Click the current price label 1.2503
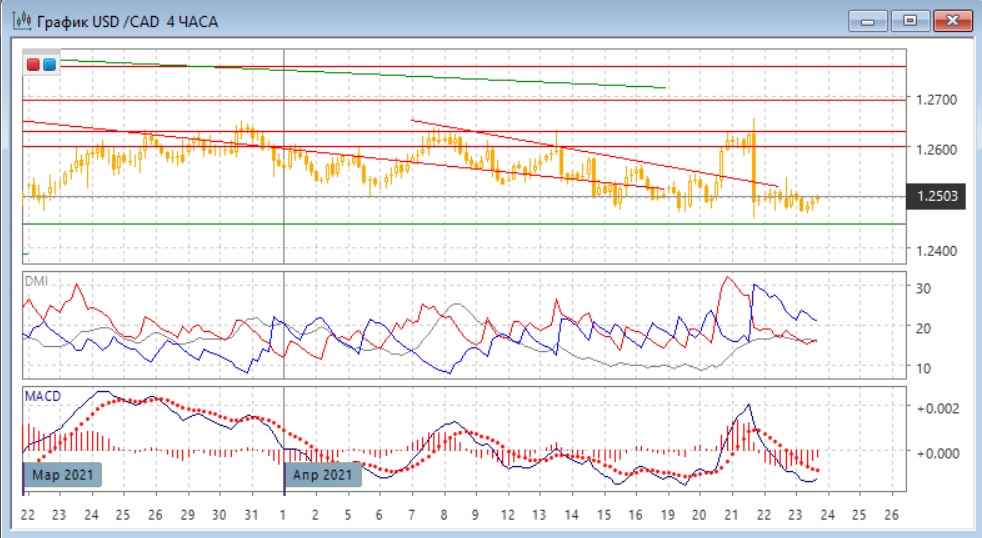982x538 pixels. point(940,197)
